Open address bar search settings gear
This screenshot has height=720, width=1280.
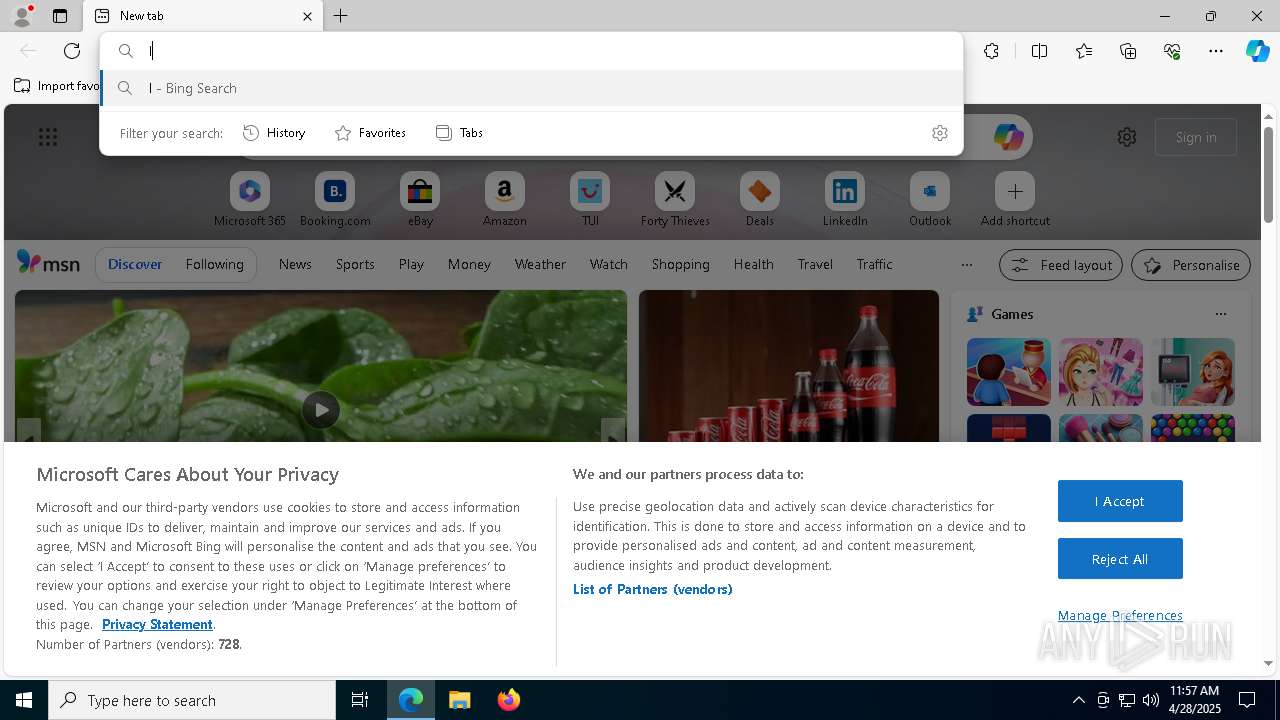[940, 133]
